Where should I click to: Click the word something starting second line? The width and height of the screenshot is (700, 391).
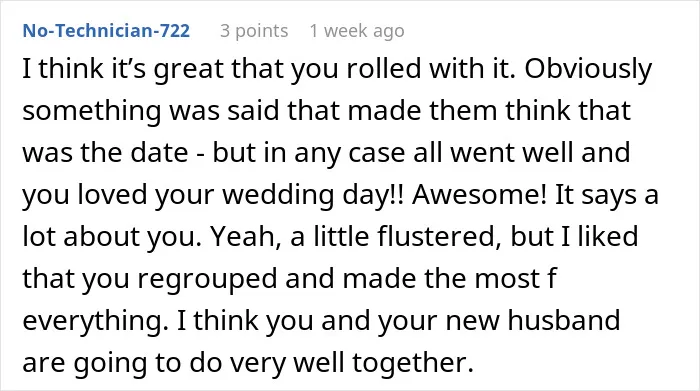coord(92,112)
